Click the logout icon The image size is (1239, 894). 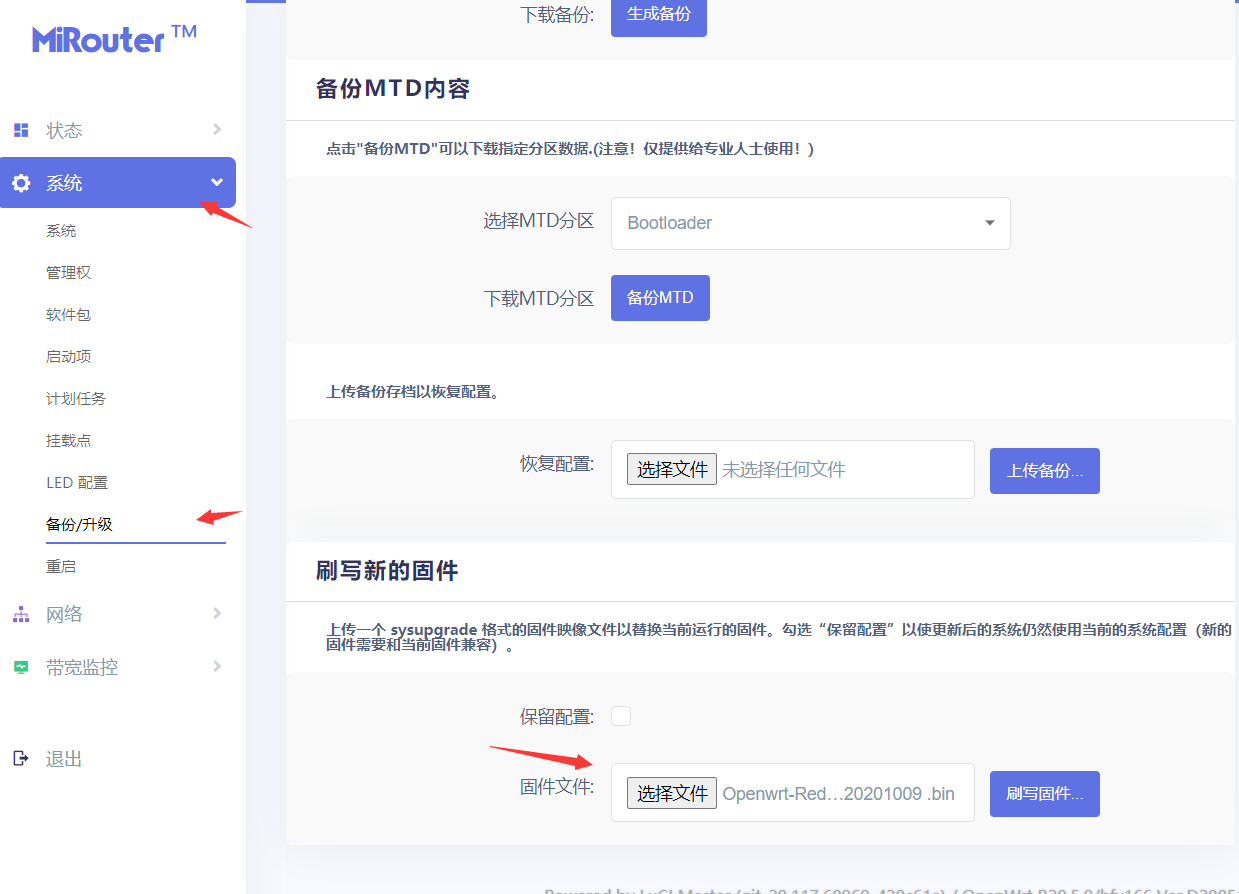(21, 758)
